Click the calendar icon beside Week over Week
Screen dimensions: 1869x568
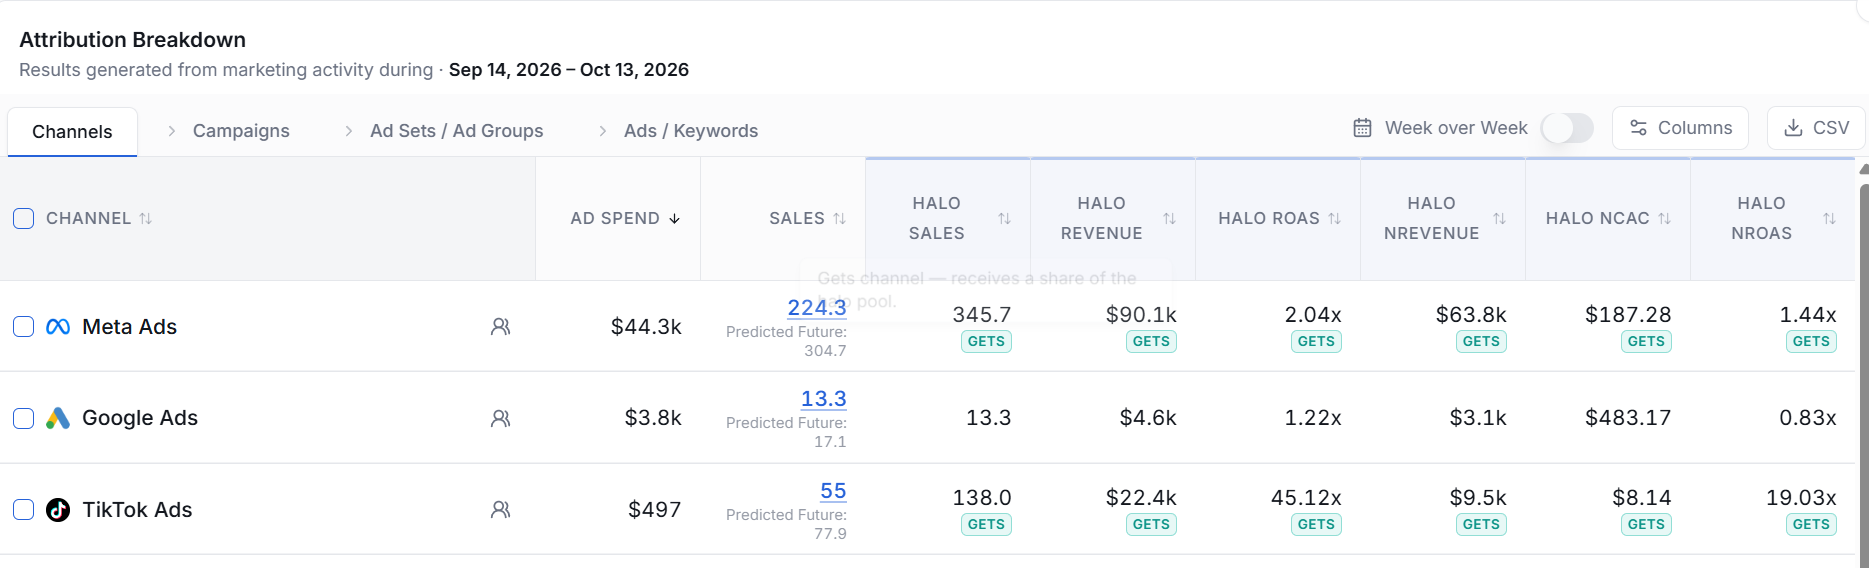(1362, 128)
